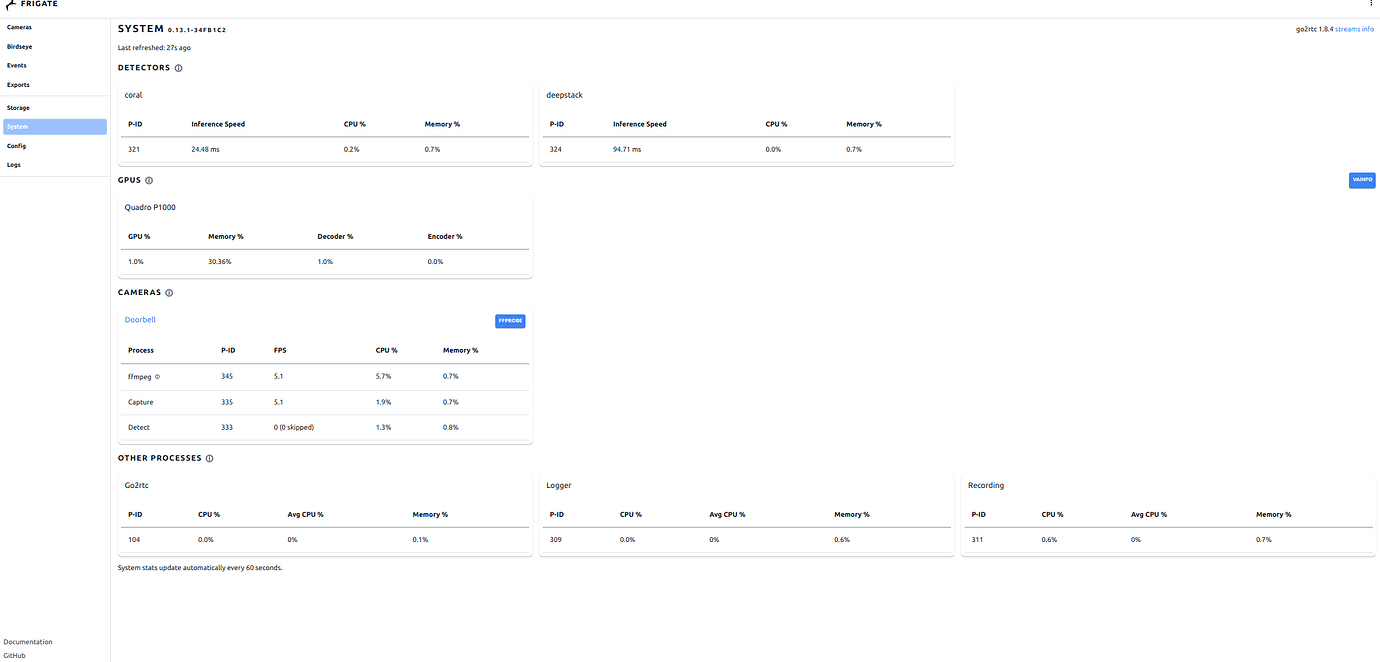Click the Cameras info icon

168,292
